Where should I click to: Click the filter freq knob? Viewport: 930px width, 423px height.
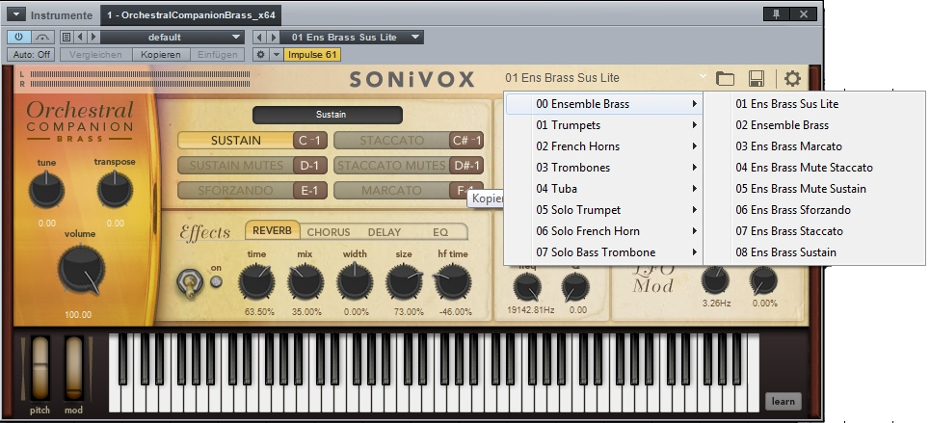527,287
